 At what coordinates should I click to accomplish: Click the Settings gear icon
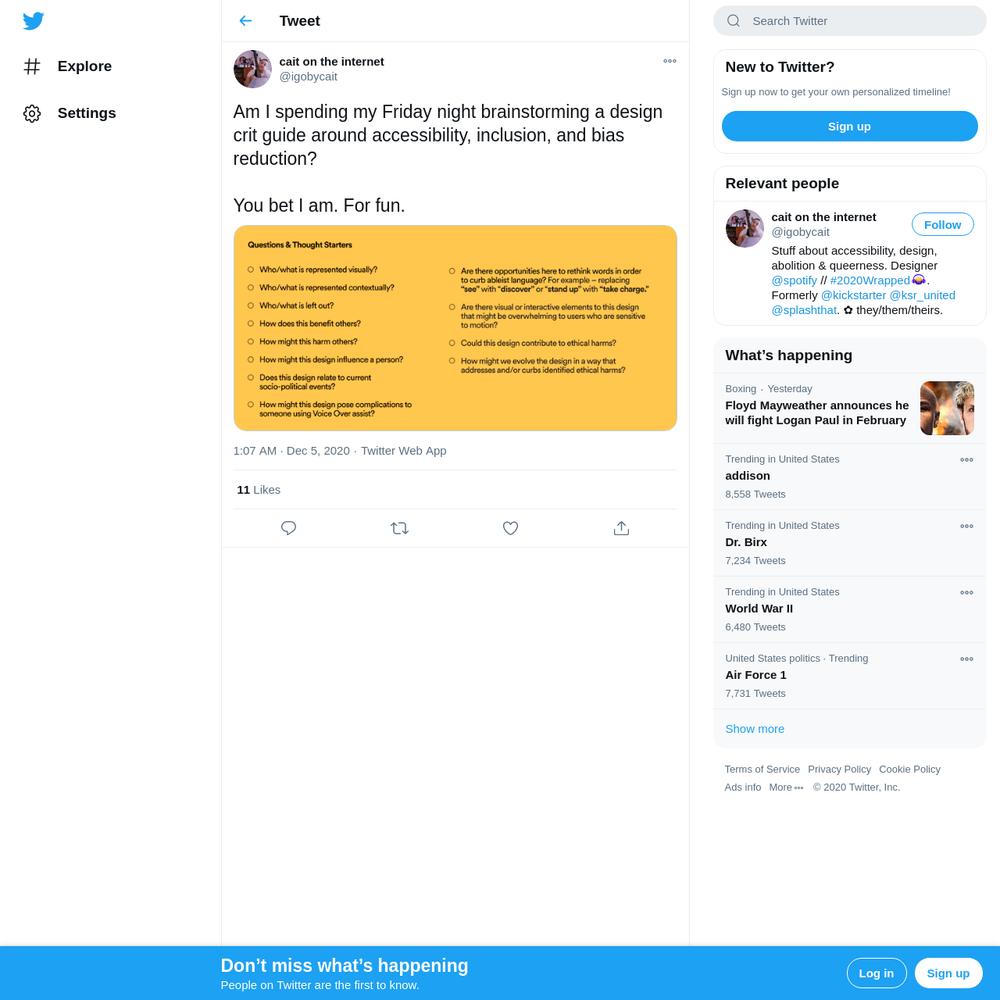(32, 114)
